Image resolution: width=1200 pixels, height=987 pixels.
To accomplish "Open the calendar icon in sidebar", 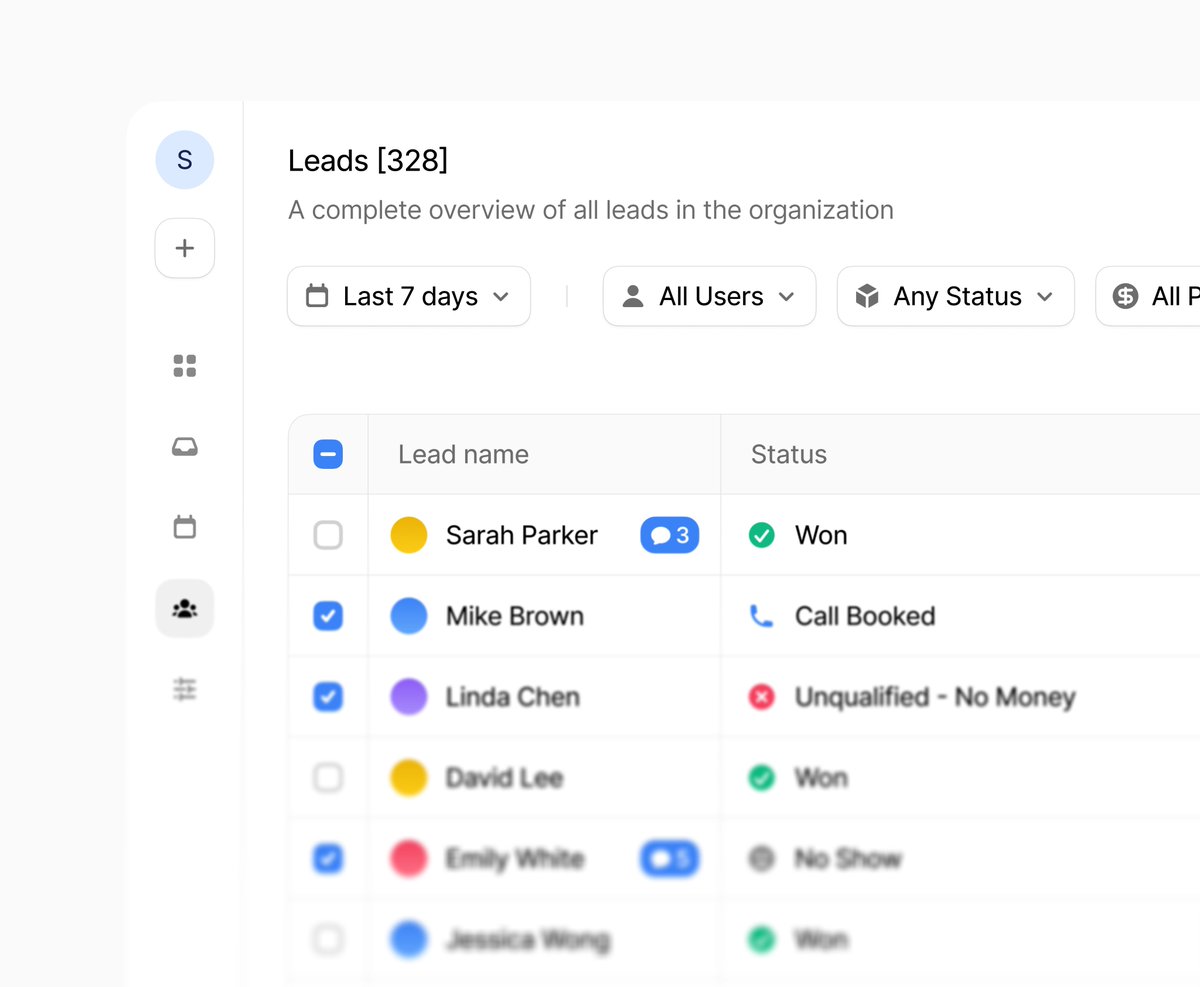I will coord(185,527).
